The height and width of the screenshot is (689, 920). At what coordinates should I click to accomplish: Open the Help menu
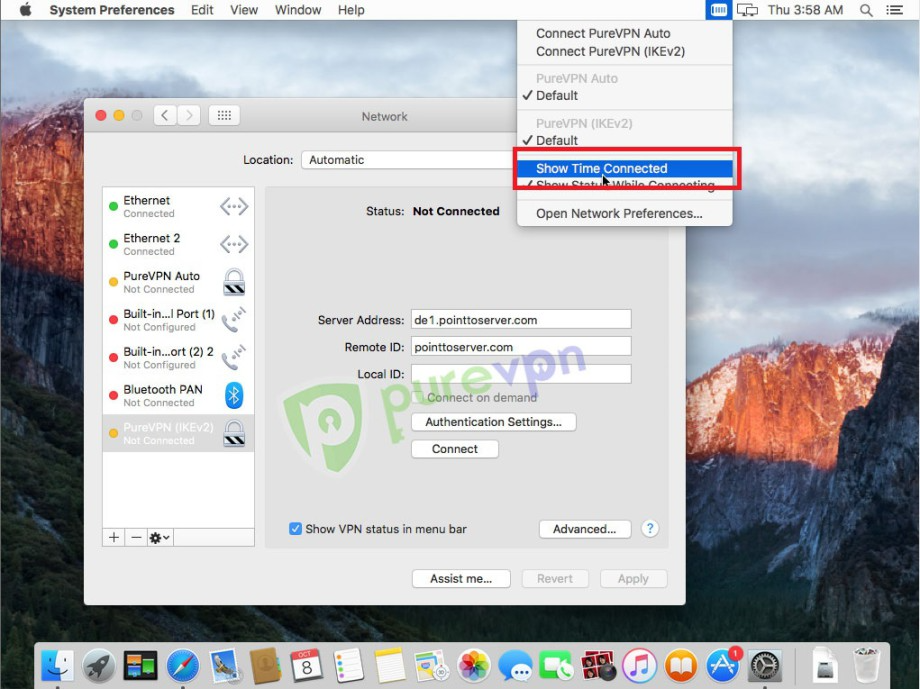[x=351, y=10]
